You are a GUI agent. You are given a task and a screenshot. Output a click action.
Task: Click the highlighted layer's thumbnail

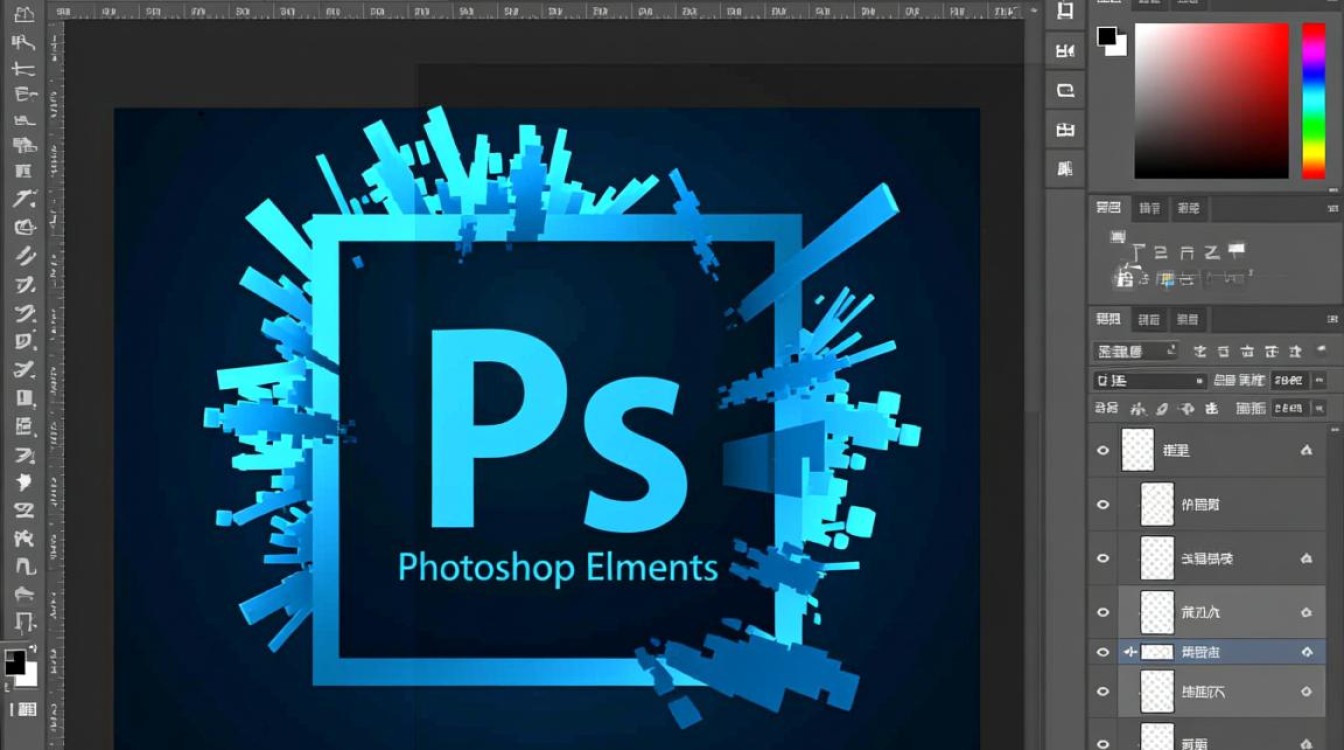click(x=1157, y=652)
